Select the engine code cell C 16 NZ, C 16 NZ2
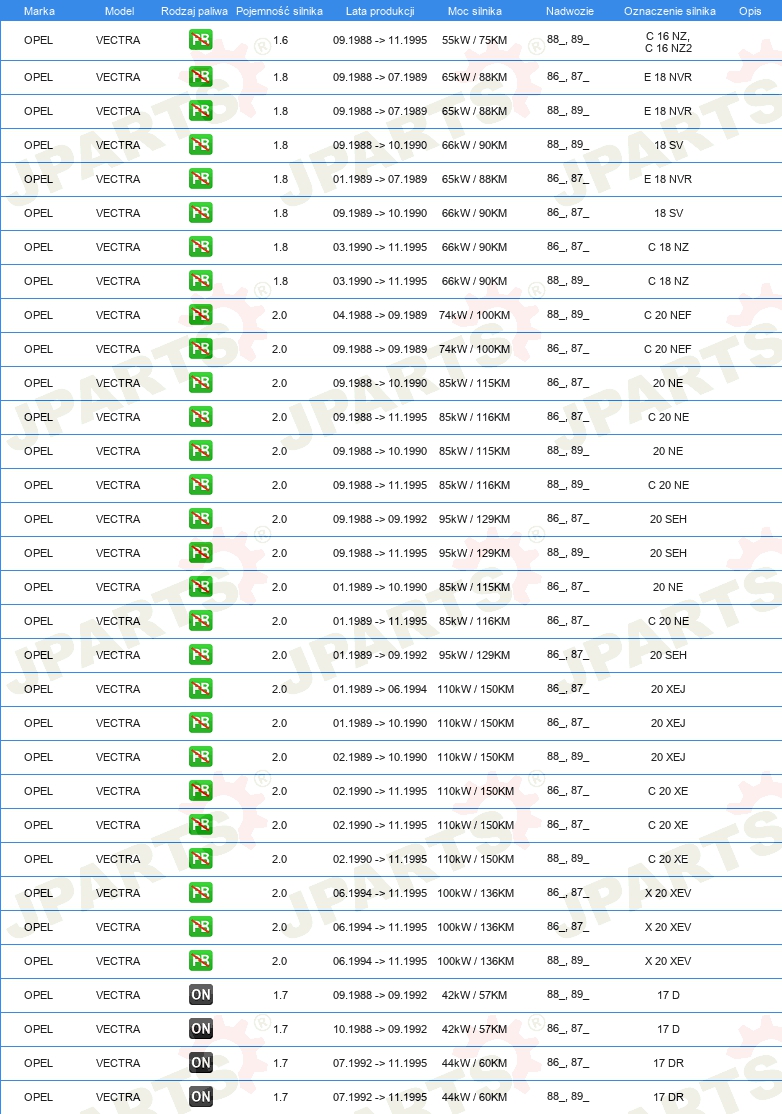 click(668, 42)
